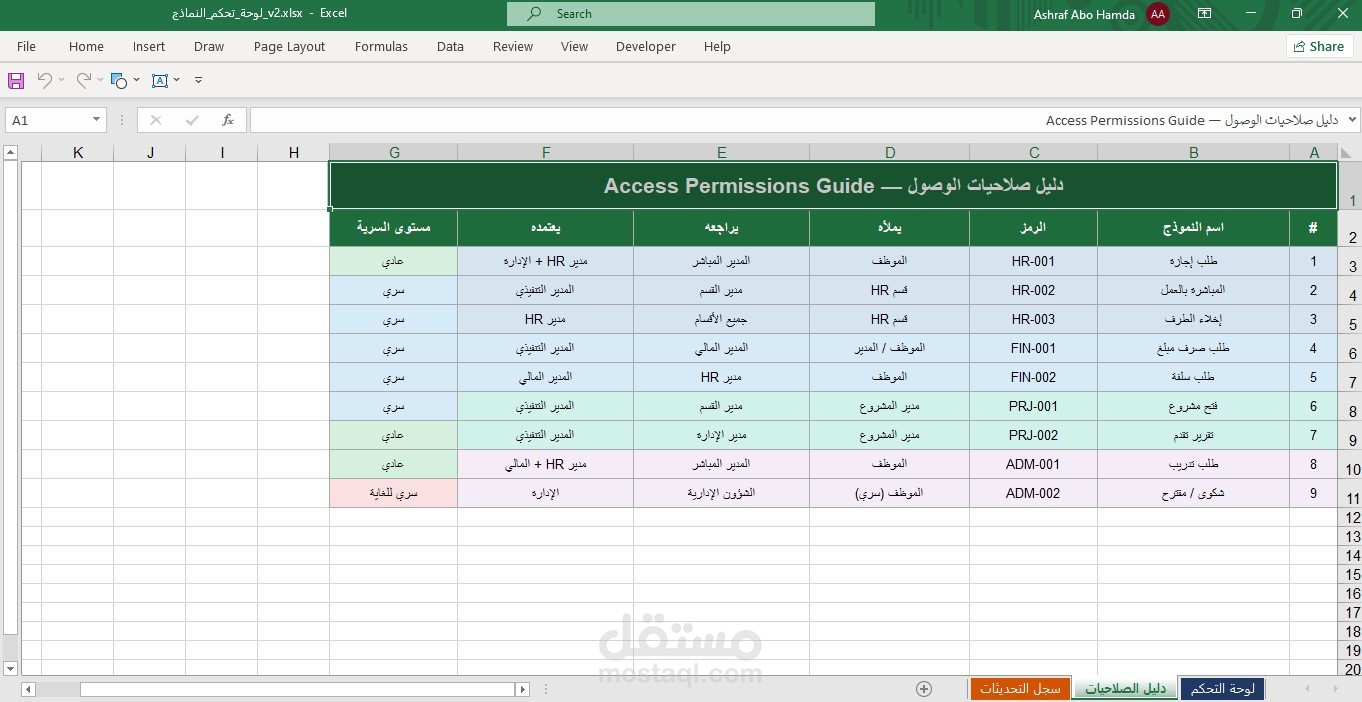Viewport: 1362px width, 702px height.
Task: Click the Redo arrow icon
Action: point(84,80)
